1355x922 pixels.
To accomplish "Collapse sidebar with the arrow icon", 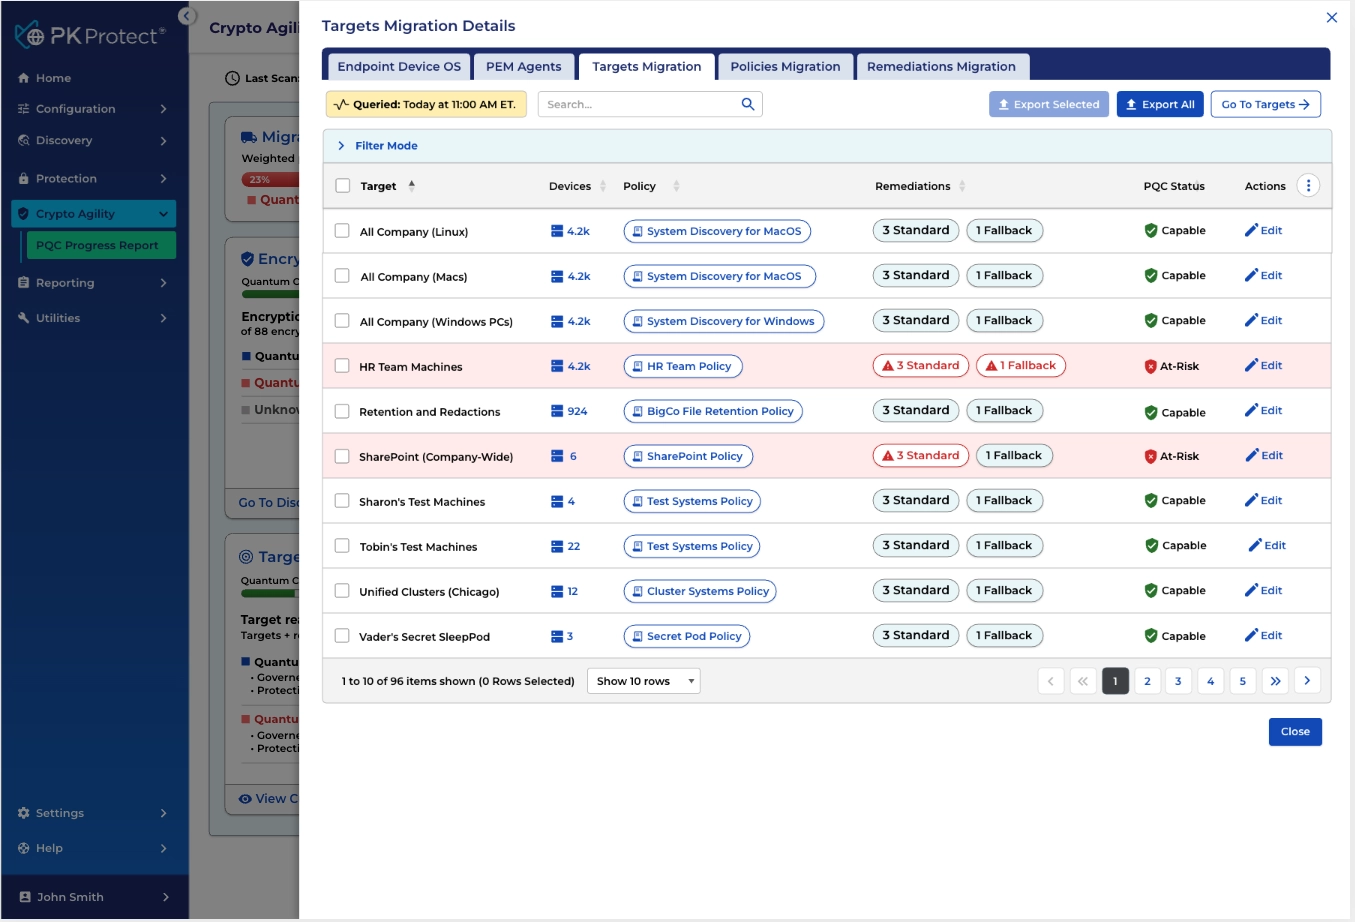I will [187, 16].
